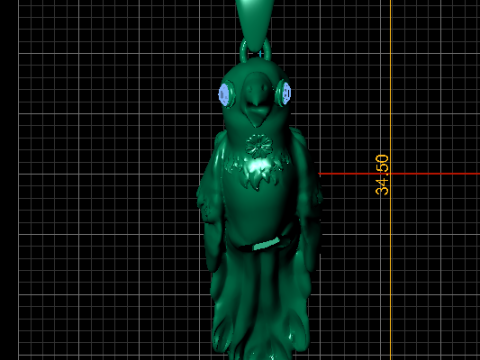Select the teardrop pendant bail above the head
Image resolution: width=480 pixels, height=360 pixels.
(x=255, y=25)
